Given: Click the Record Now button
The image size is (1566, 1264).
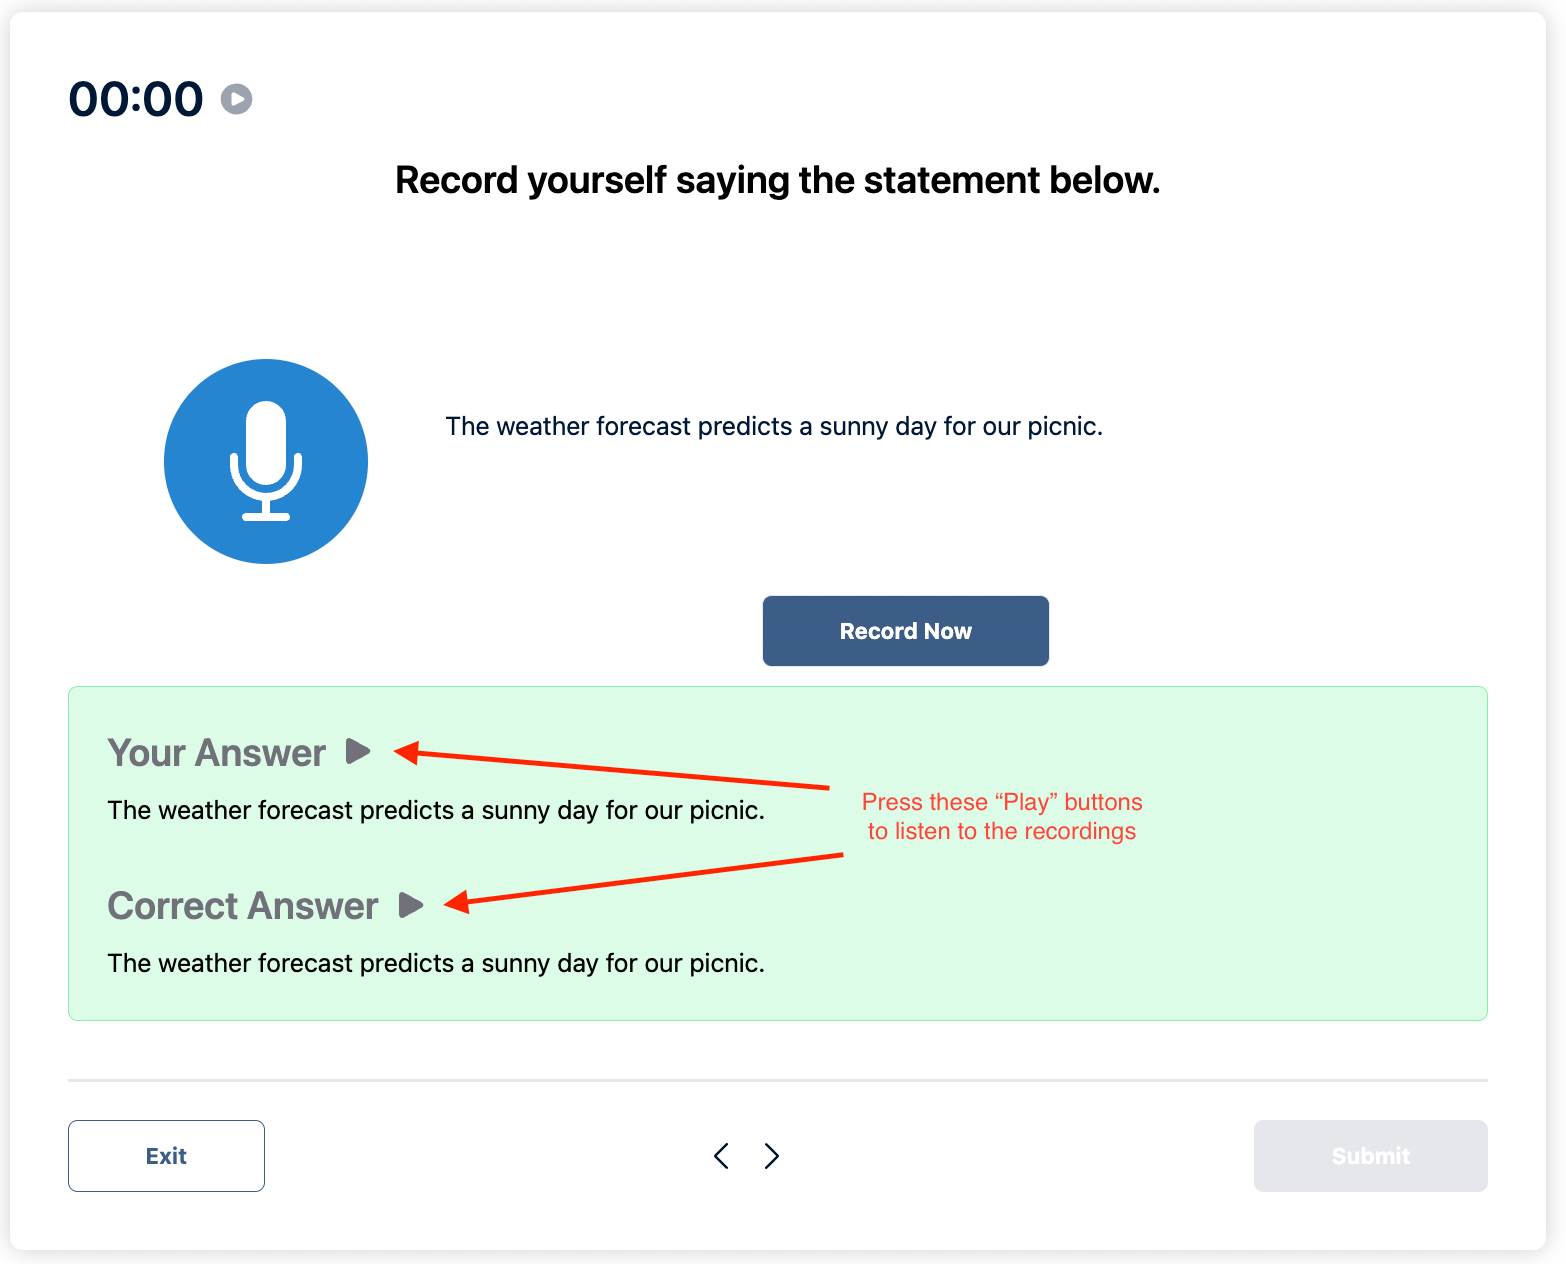Looking at the screenshot, I should [905, 631].
